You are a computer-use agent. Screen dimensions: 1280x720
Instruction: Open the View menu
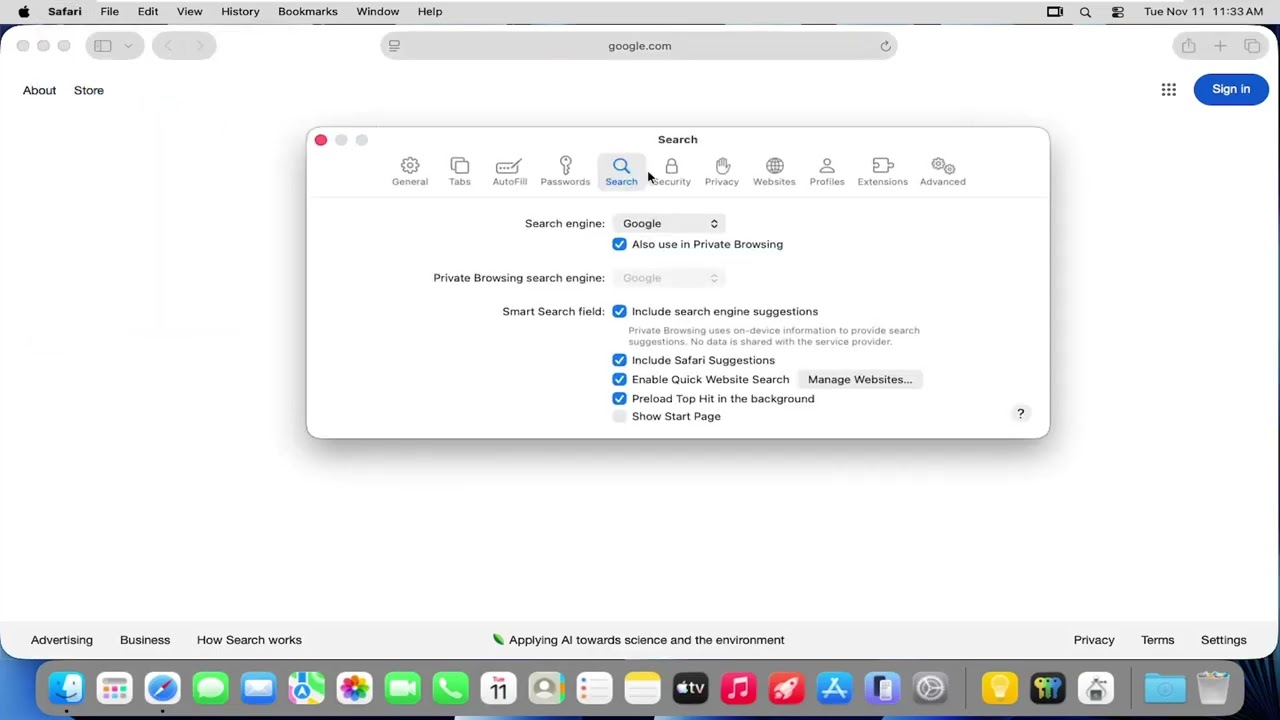[189, 11]
